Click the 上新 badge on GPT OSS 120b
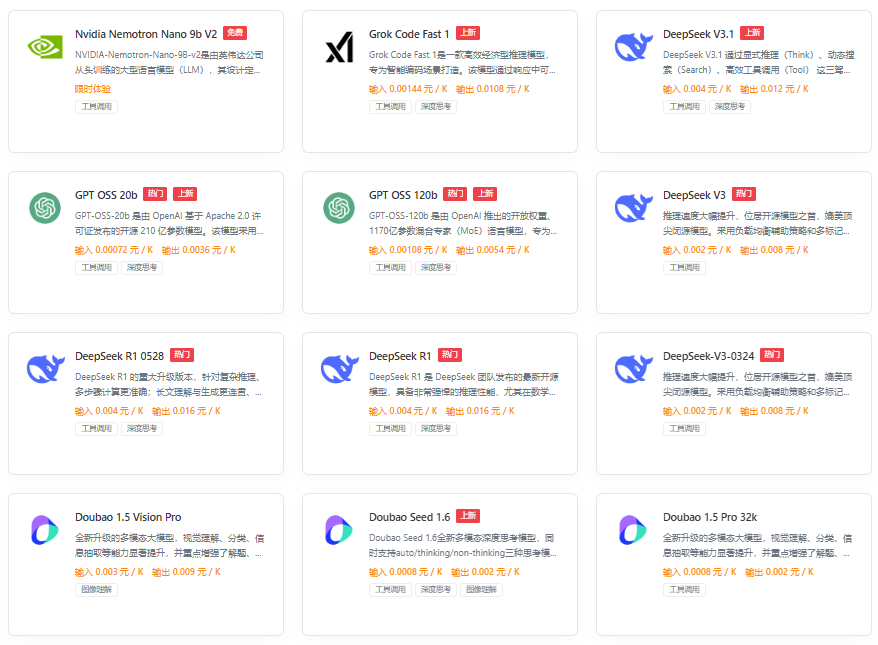The height and width of the screenshot is (645, 878). pos(485,194)
